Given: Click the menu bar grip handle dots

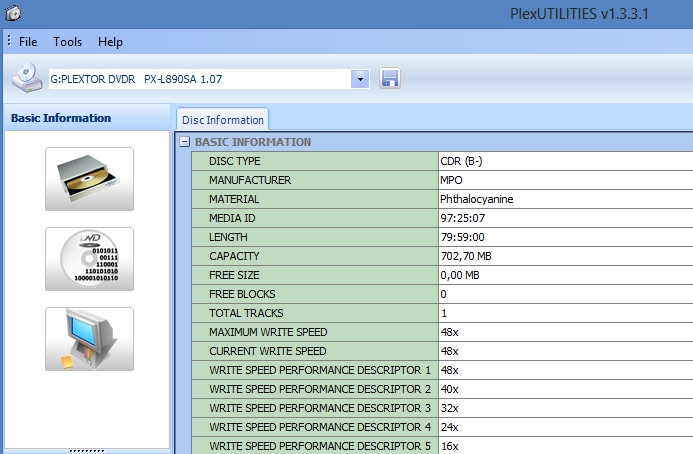Looking at the screenshot, I should point(9,41).
